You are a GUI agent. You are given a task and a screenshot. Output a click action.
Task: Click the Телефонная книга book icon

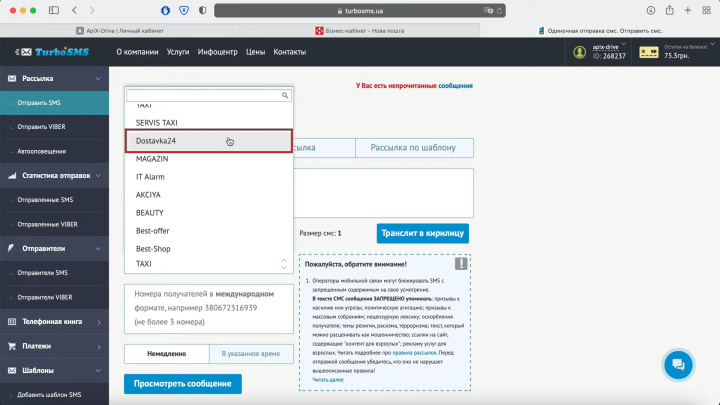(x=12, y=321)
